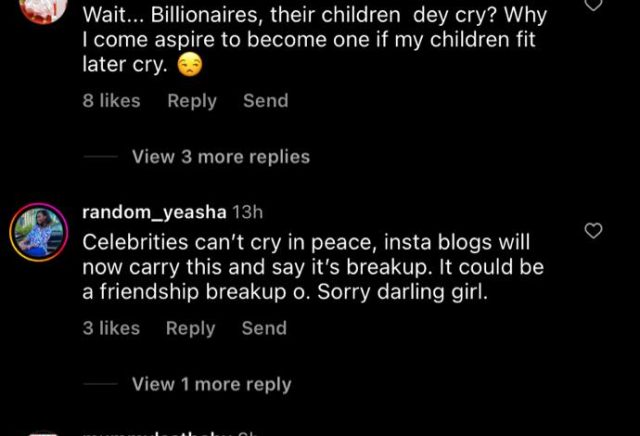Send random_yeasha's comment via Send
Screen dimensions: 640x436
(264, 328)
